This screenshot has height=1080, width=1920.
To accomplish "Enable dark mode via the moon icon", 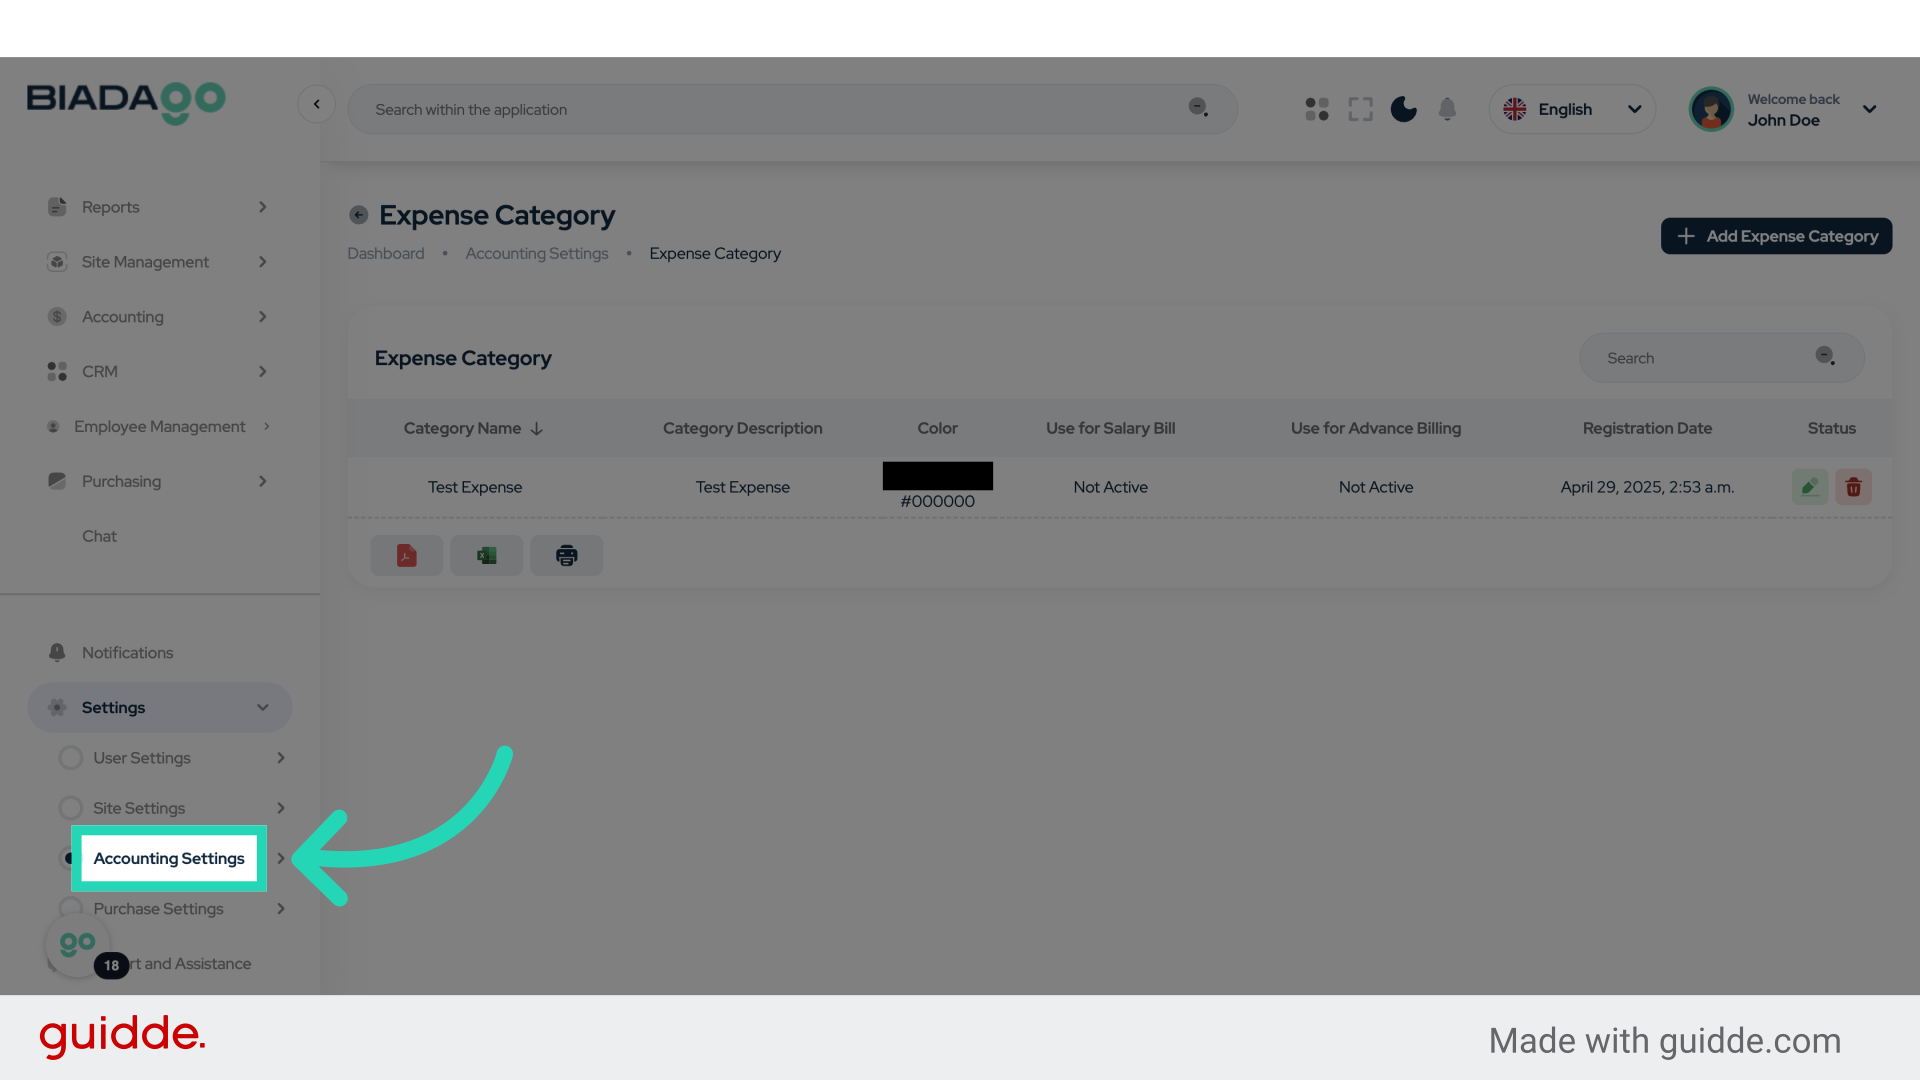I will pyautogui.click(x=1403, y=109).
